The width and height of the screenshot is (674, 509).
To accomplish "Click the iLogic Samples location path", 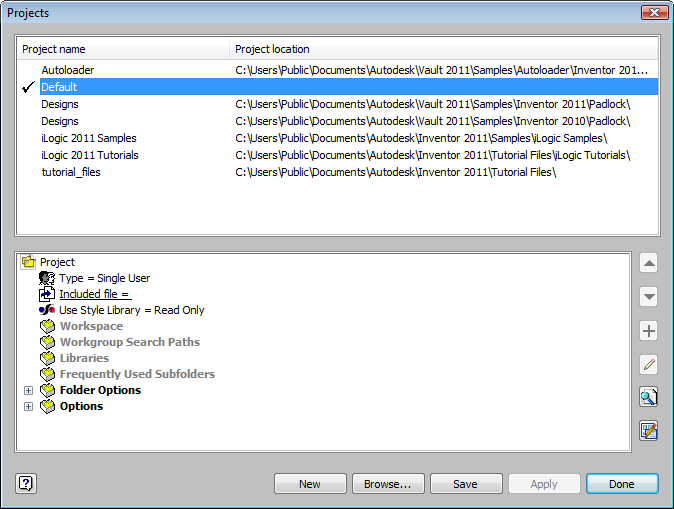I will pos(421,138).
